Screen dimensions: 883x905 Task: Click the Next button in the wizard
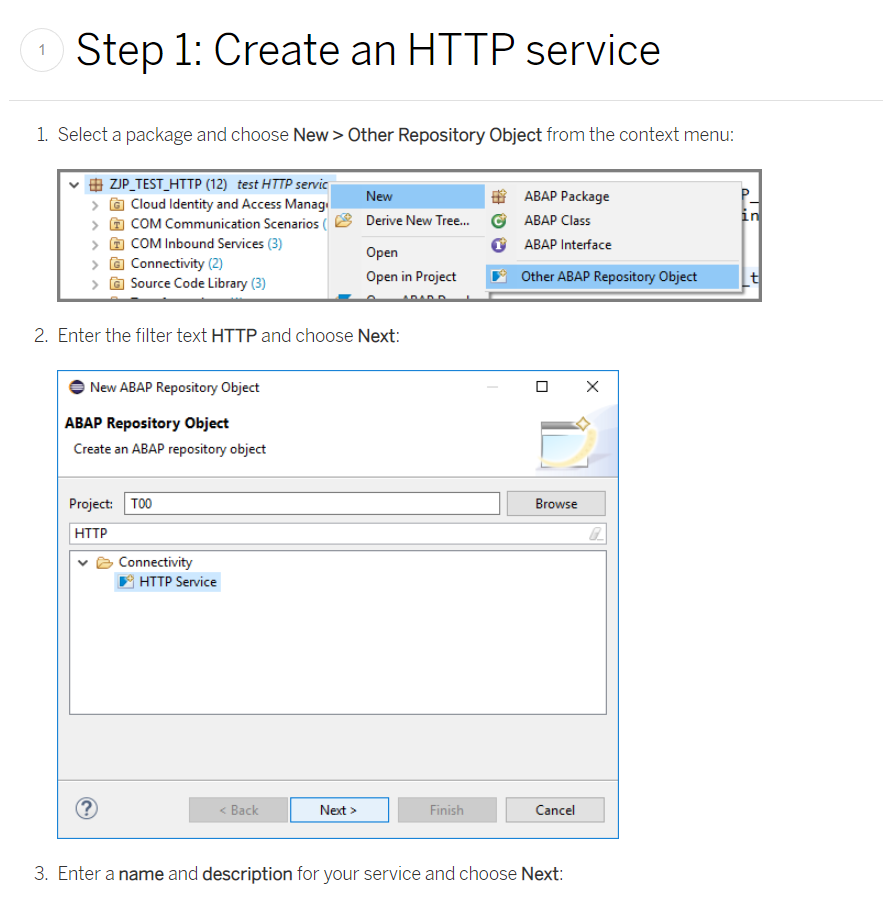339,810
